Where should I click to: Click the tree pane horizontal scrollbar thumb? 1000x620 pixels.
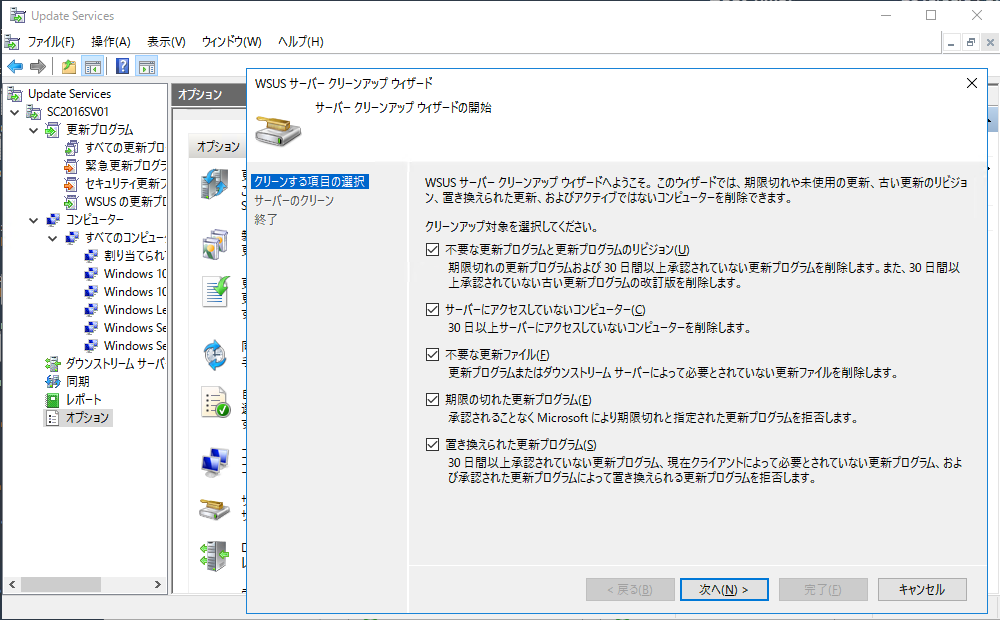click(x=61, y=584)
